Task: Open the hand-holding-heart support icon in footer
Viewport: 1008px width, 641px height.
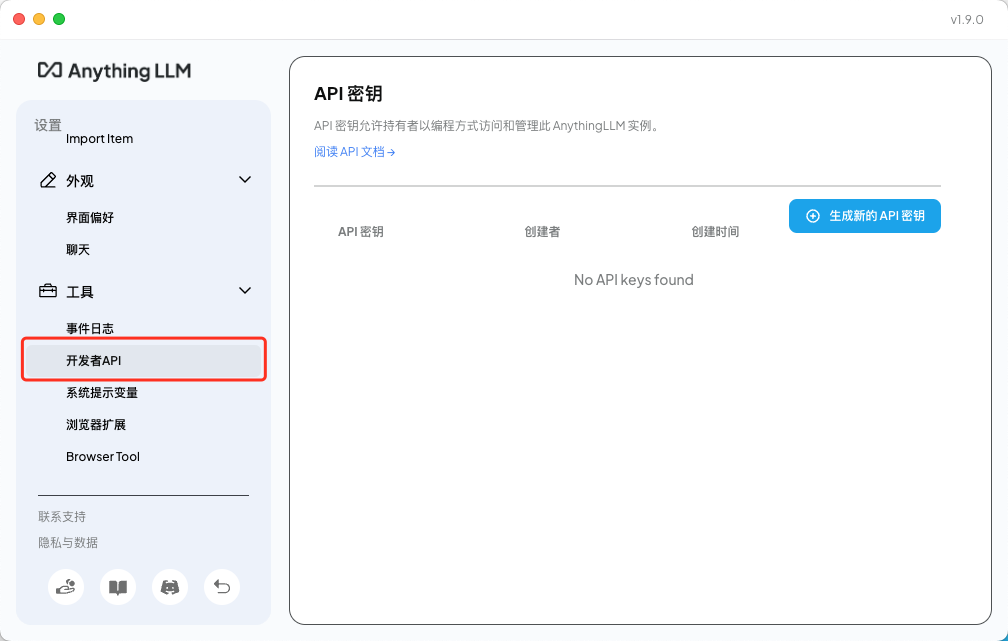Action: pos(66,587)
